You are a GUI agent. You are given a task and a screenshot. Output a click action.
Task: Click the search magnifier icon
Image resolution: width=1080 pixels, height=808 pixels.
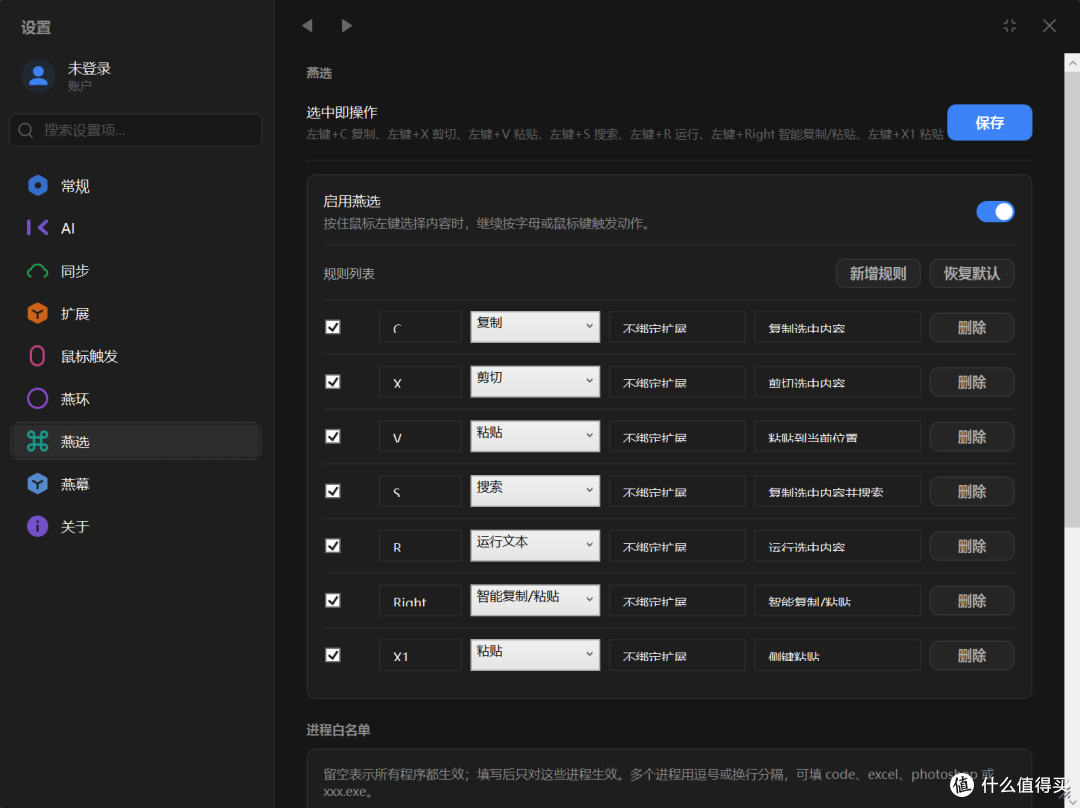pos(25,130)
